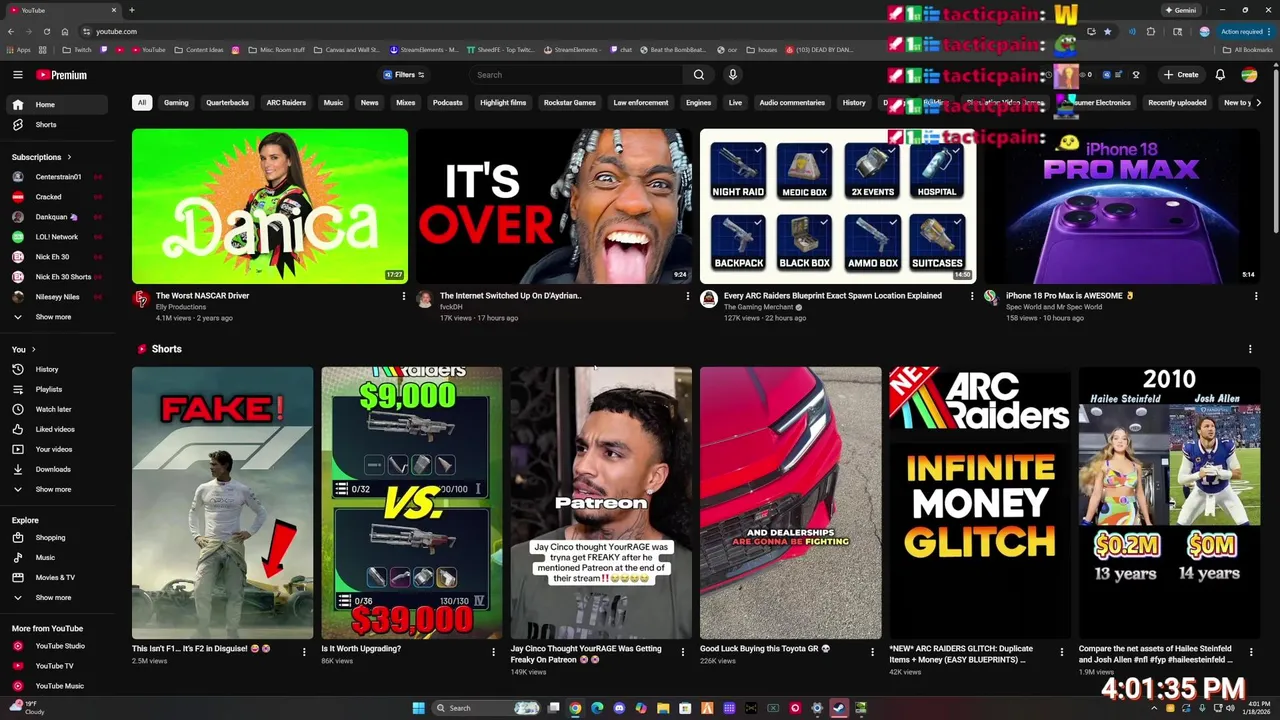Screen dimensions: 1280x720
Task: Click the Create button
Action: (x=1181, y=75)
